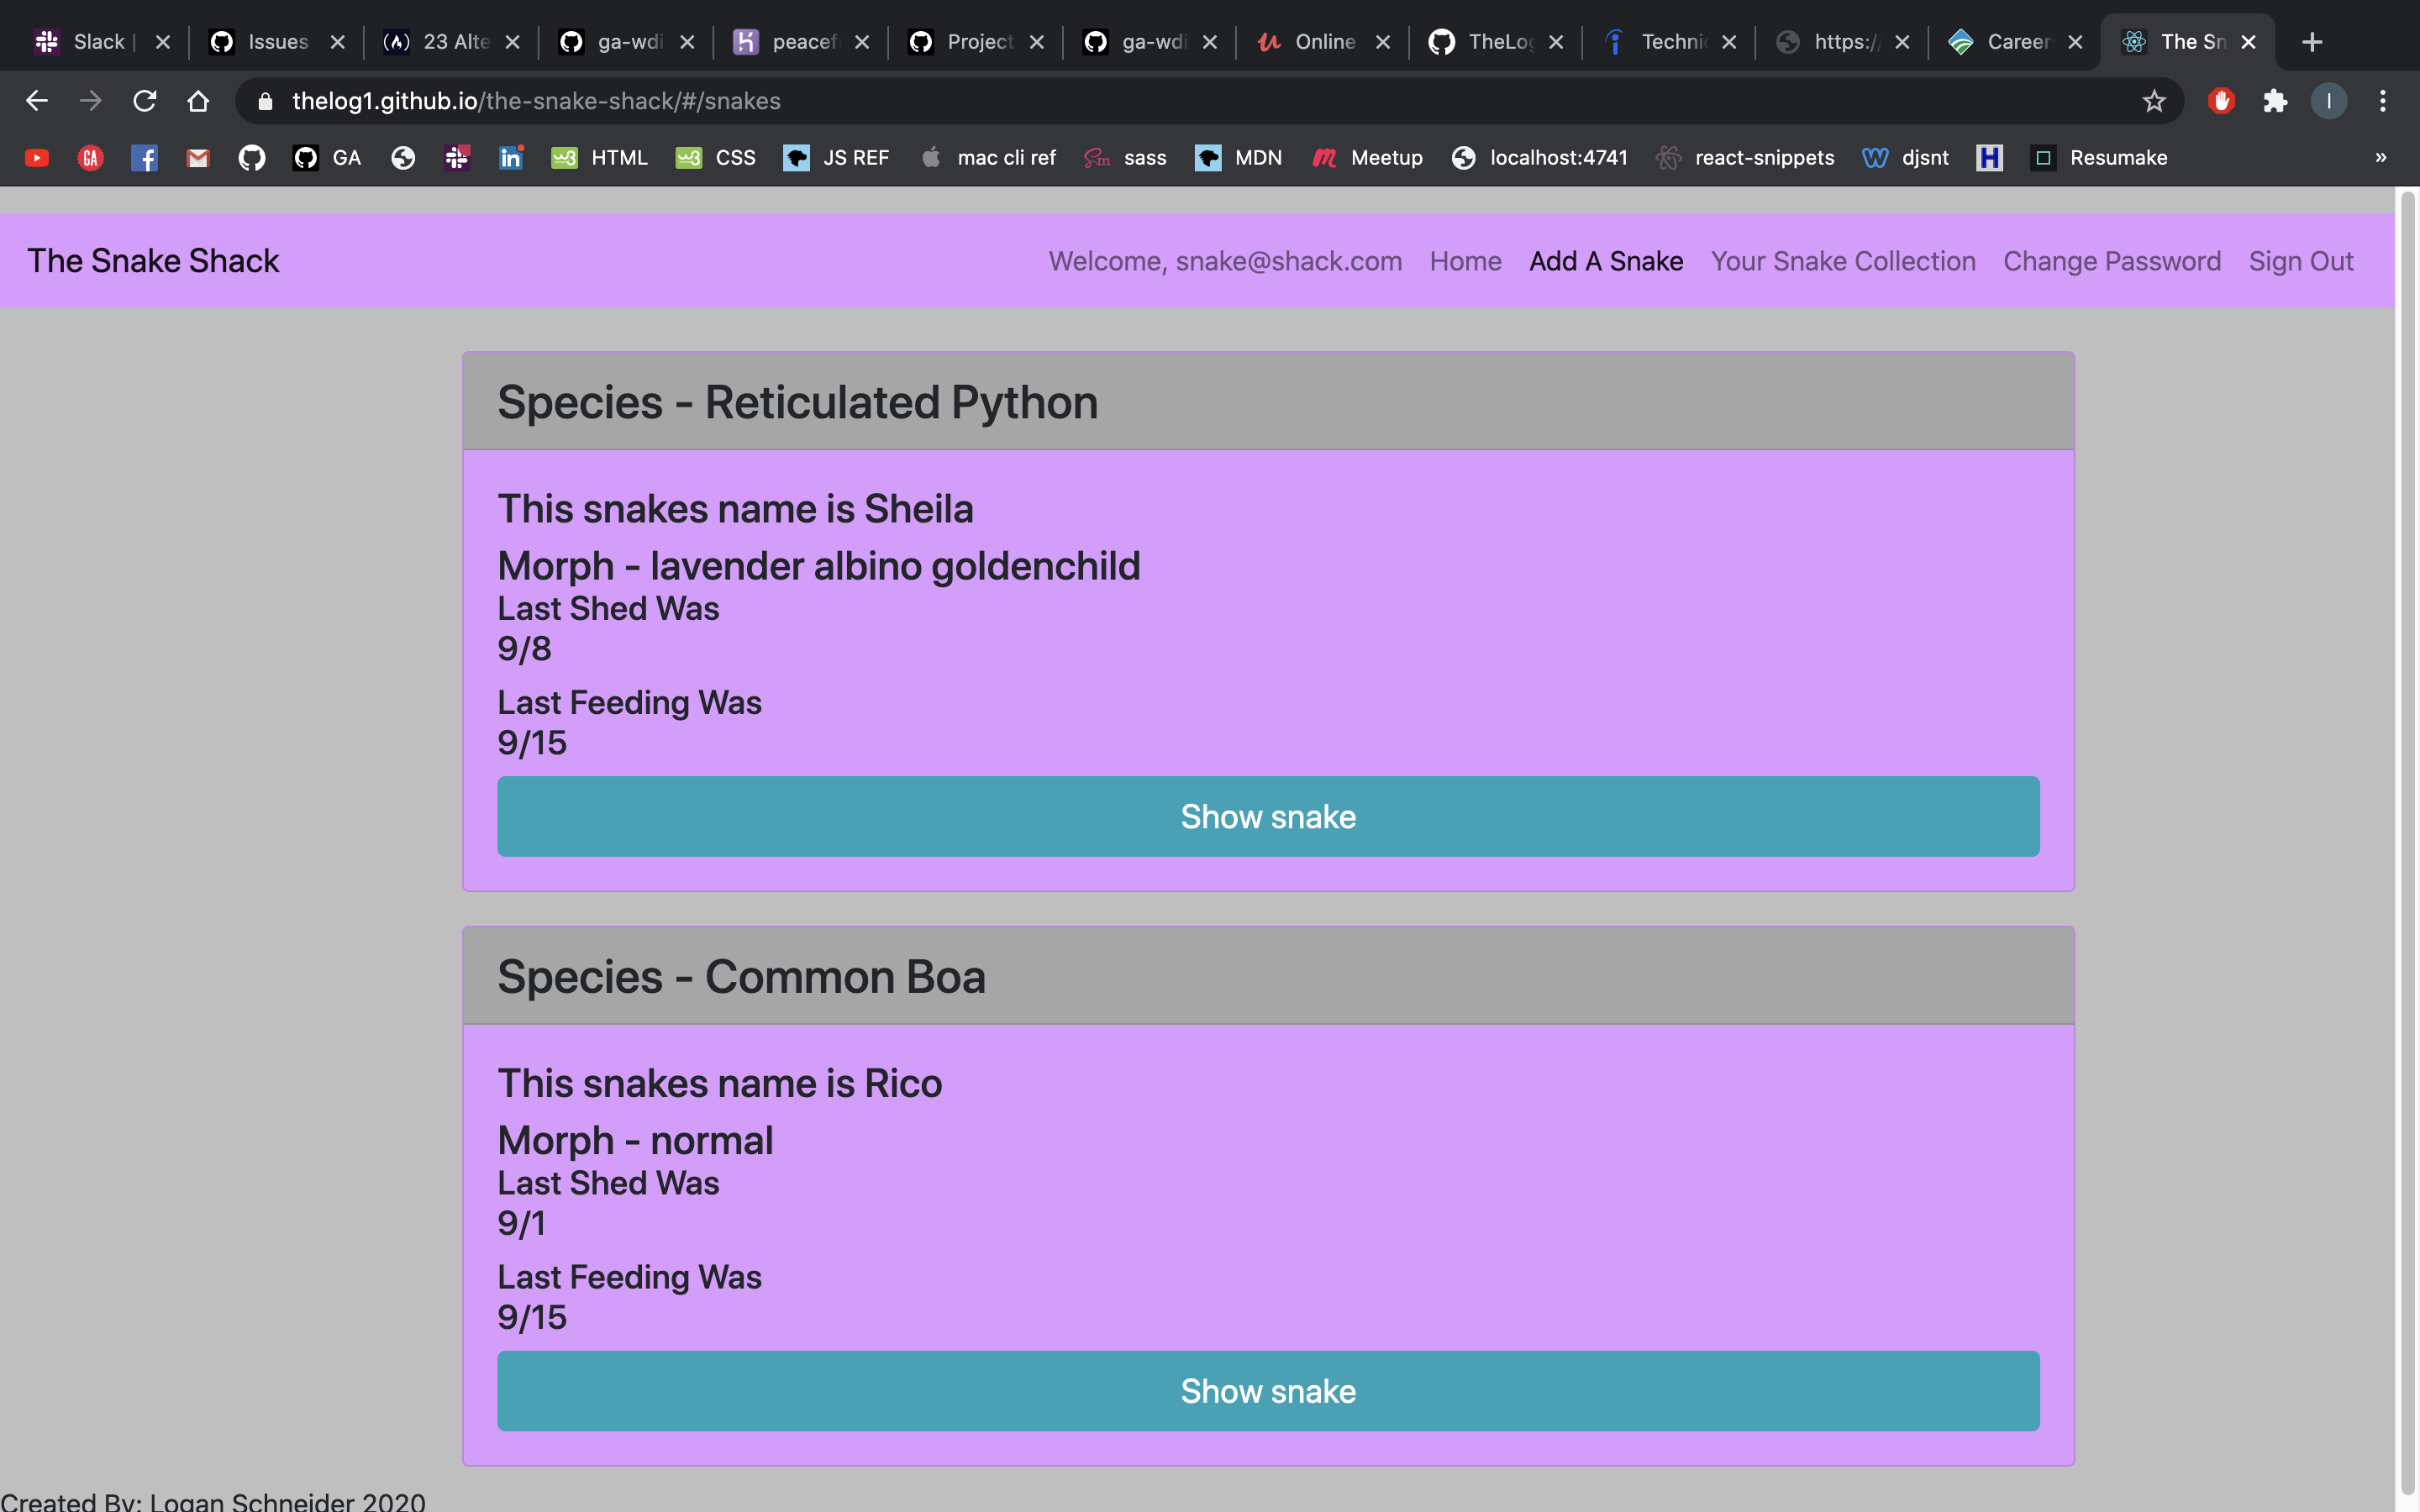Open the JS REF bookmark
The image size is (2420, 1512).
[x=836, y=158]
